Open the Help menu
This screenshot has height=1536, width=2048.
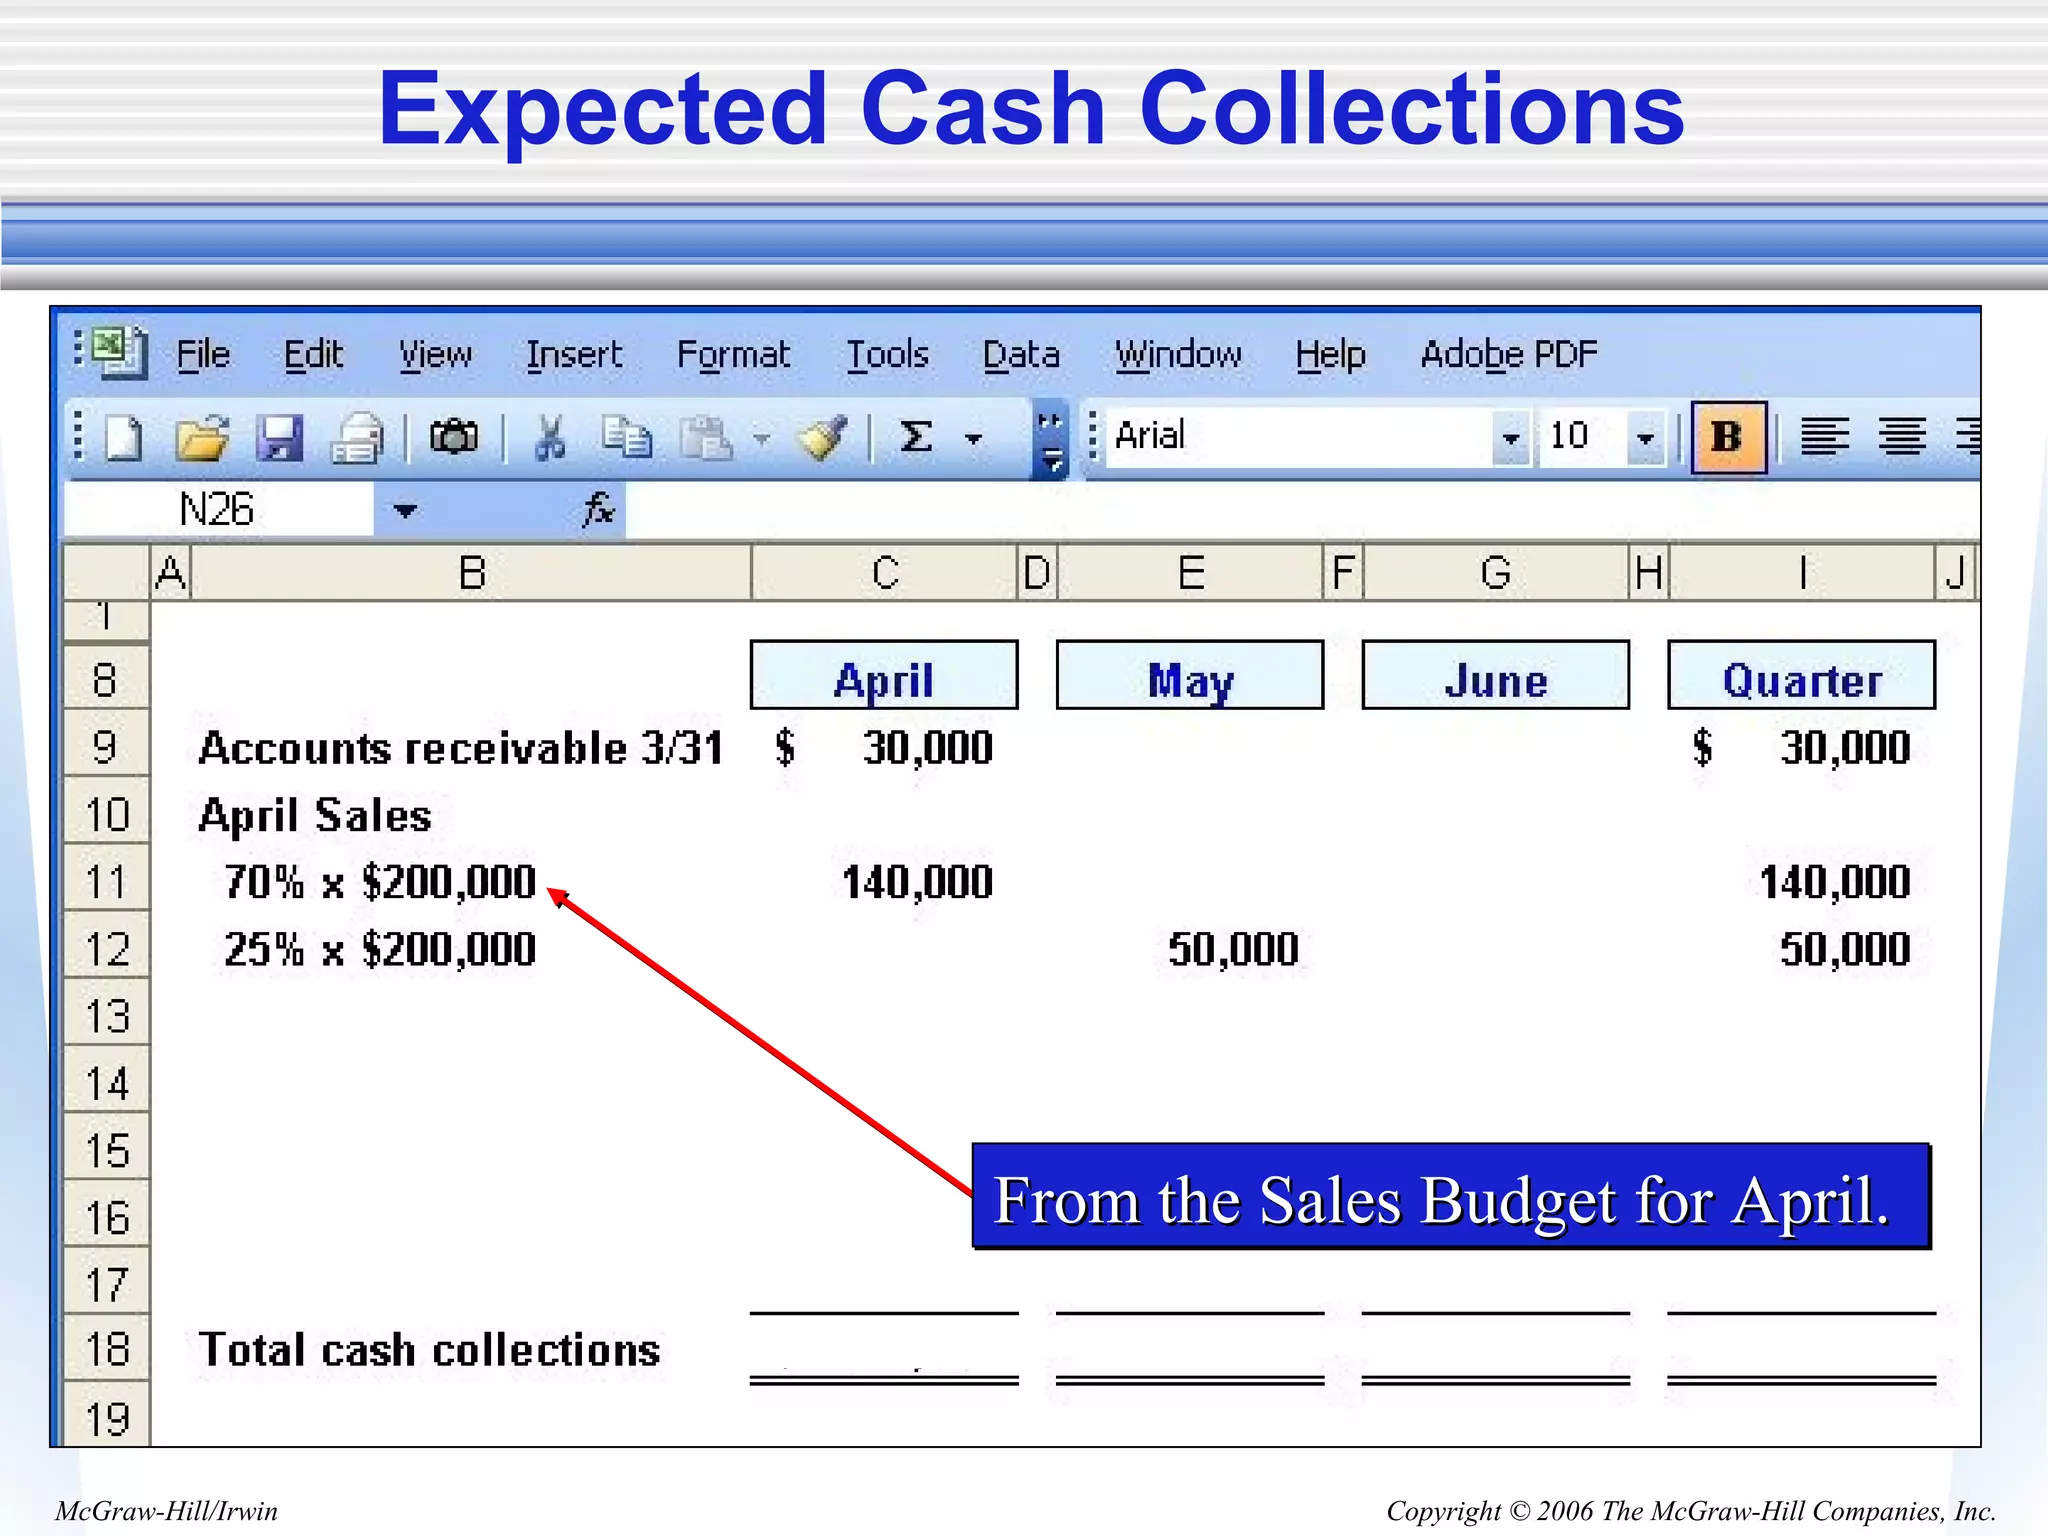point(1330,354)
